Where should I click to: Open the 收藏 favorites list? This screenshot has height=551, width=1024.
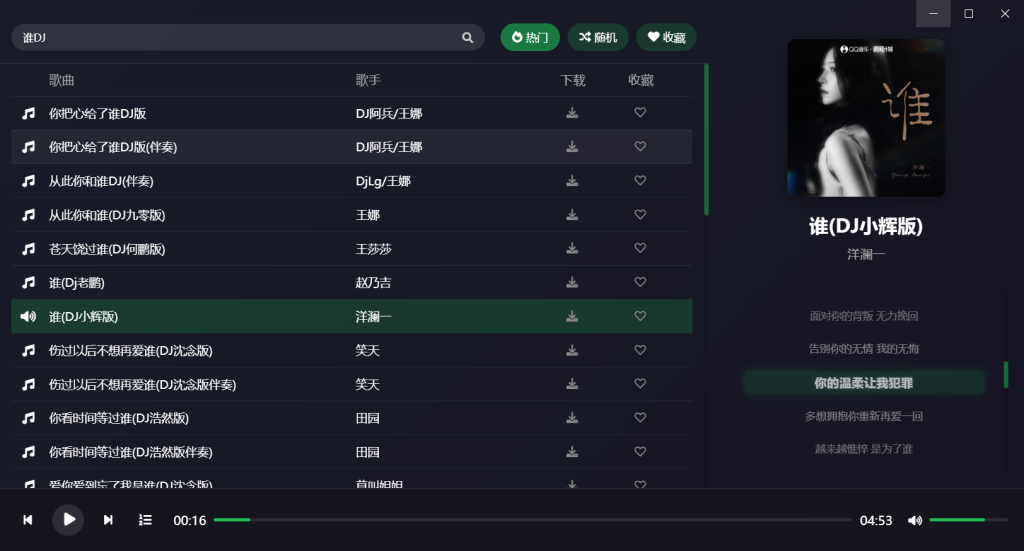(x=666, y=38)
